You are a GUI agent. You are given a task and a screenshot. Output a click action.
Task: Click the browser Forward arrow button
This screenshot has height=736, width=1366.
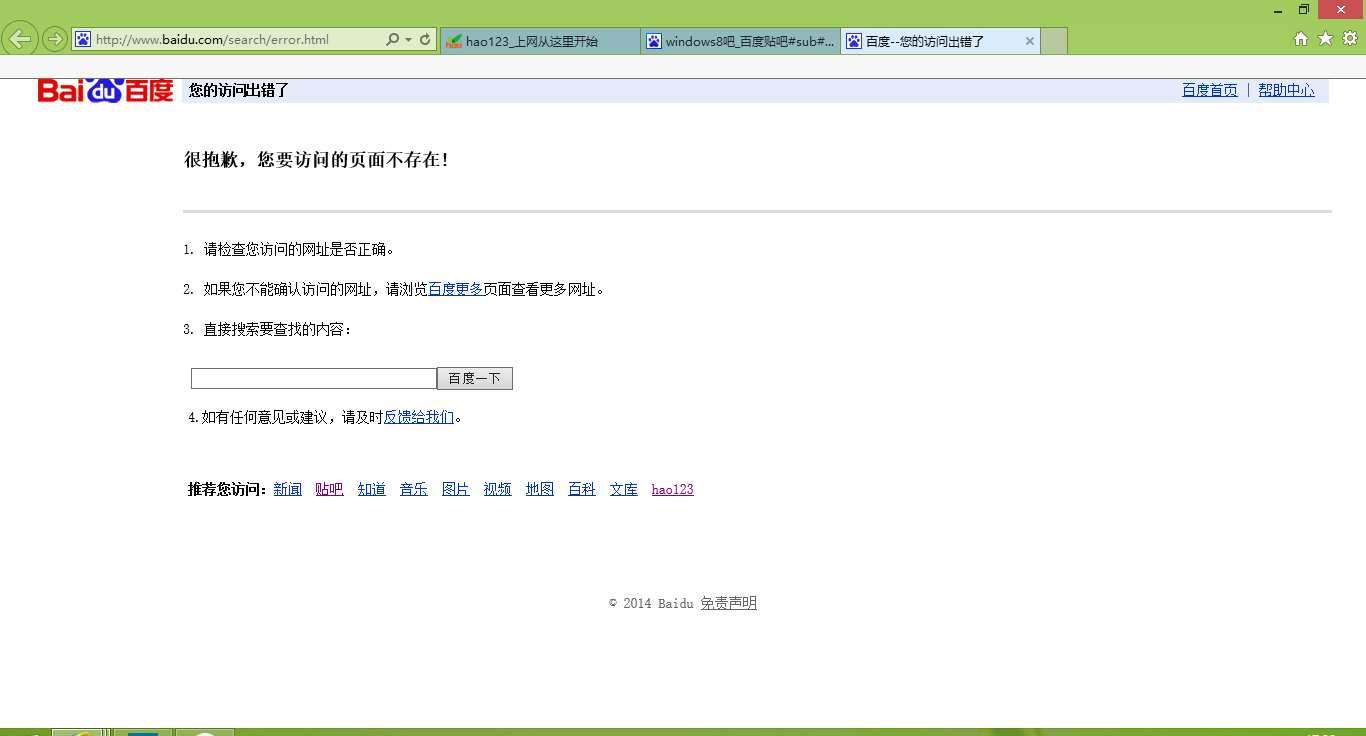55,39
